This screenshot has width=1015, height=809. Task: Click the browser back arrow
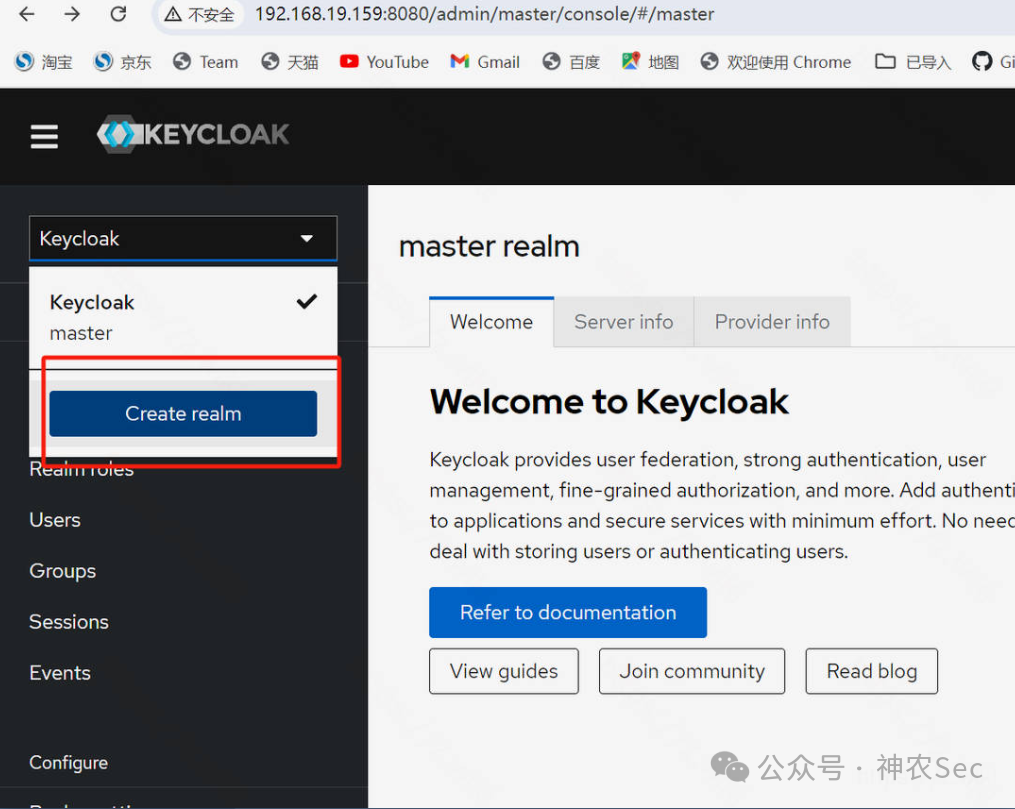point(27,14)
